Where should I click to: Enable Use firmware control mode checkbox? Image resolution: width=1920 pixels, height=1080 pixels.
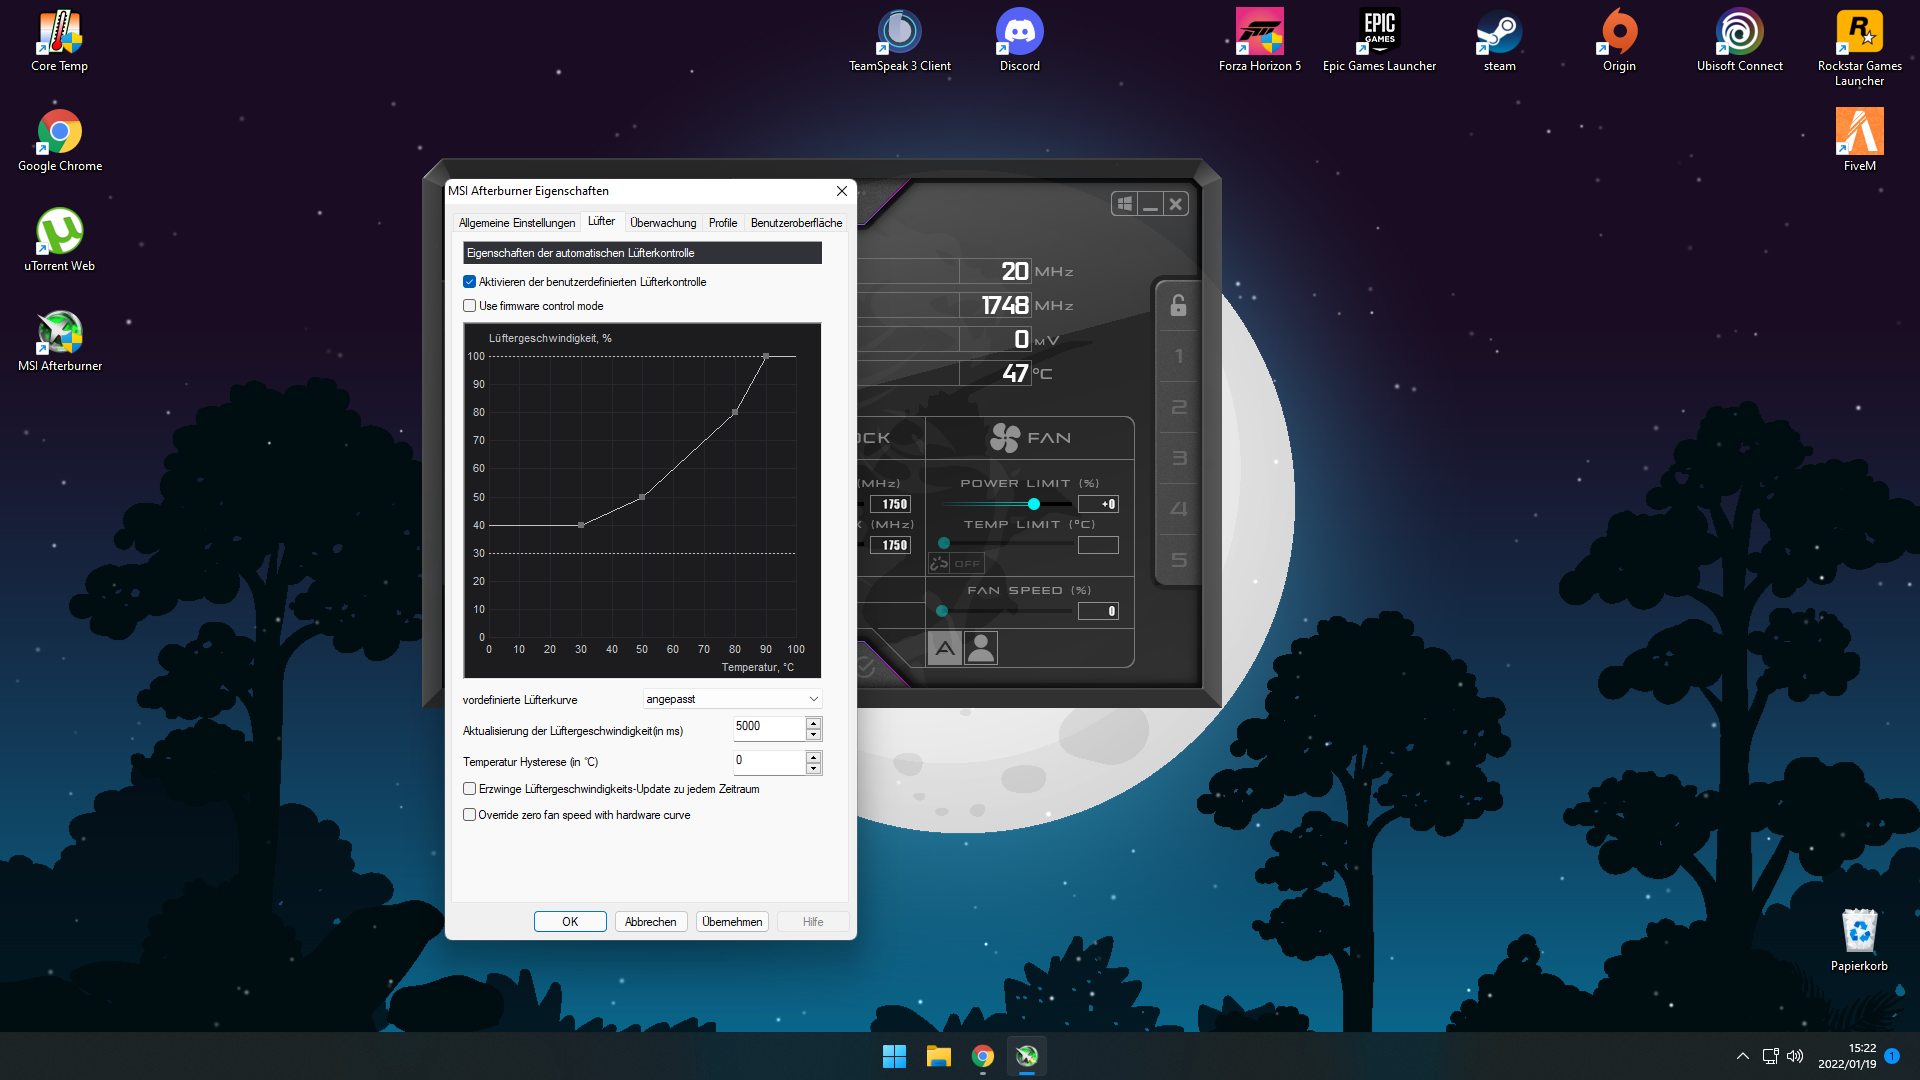click(470, 306)
